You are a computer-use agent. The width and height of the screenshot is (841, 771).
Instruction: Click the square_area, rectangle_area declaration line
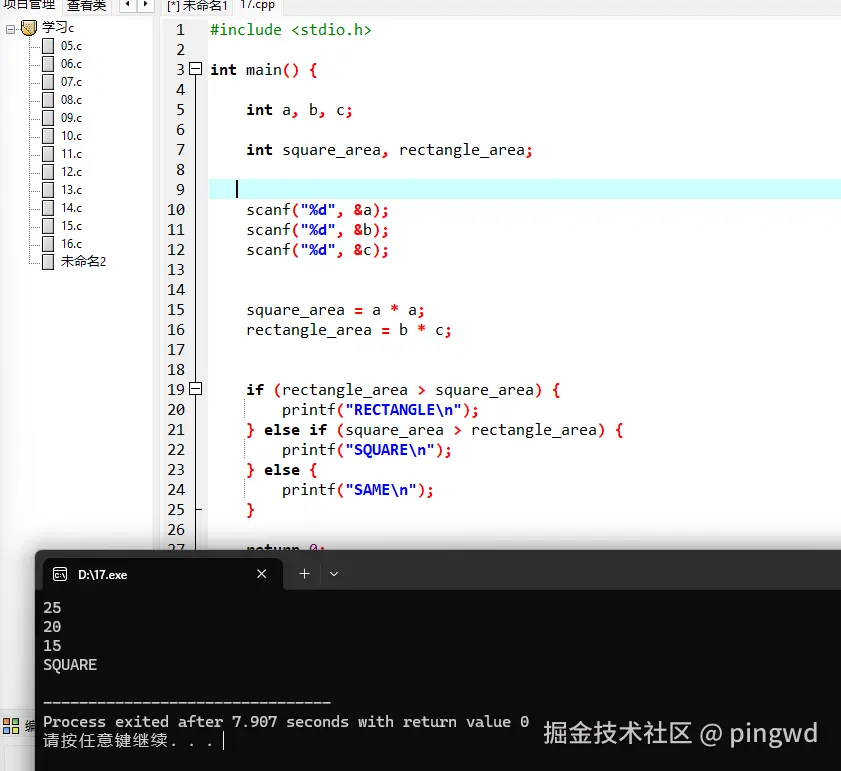[x=389, y=150]
